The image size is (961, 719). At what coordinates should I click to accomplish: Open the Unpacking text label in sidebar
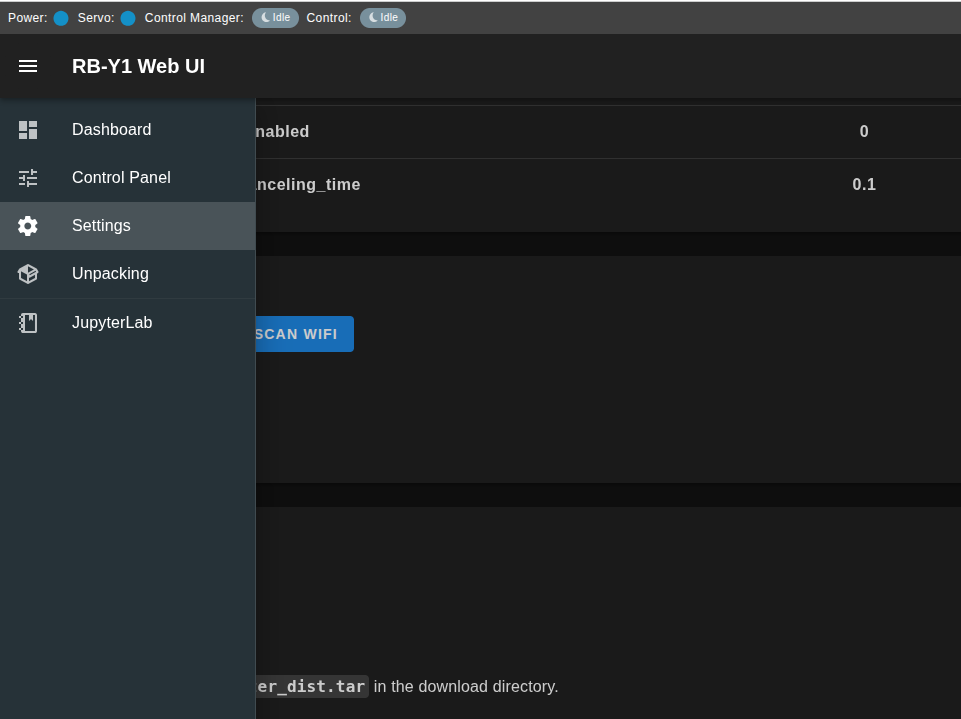pos(110,274)
